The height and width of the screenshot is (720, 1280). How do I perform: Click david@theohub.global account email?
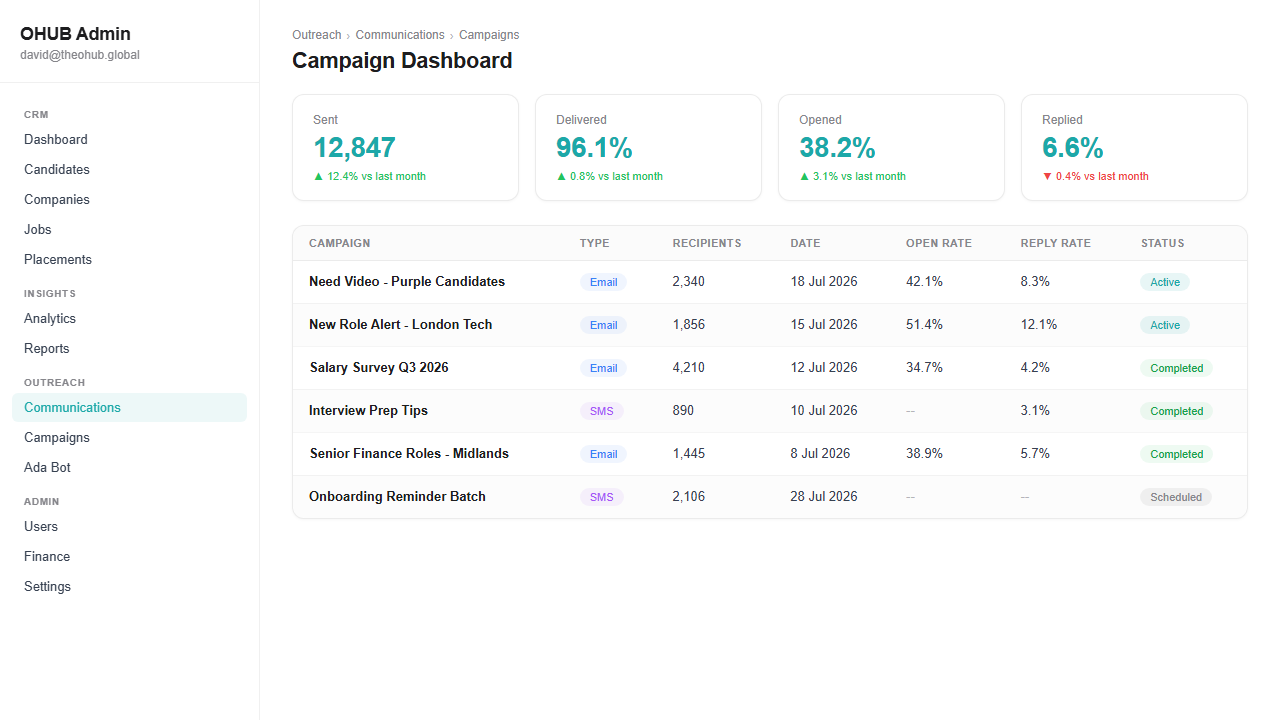pos(80,55)
